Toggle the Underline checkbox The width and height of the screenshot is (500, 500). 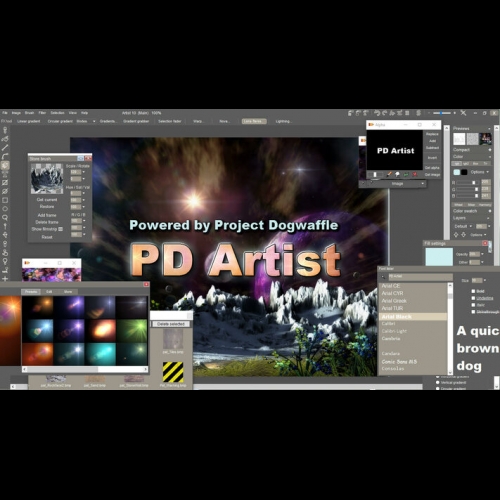[473, 298]
